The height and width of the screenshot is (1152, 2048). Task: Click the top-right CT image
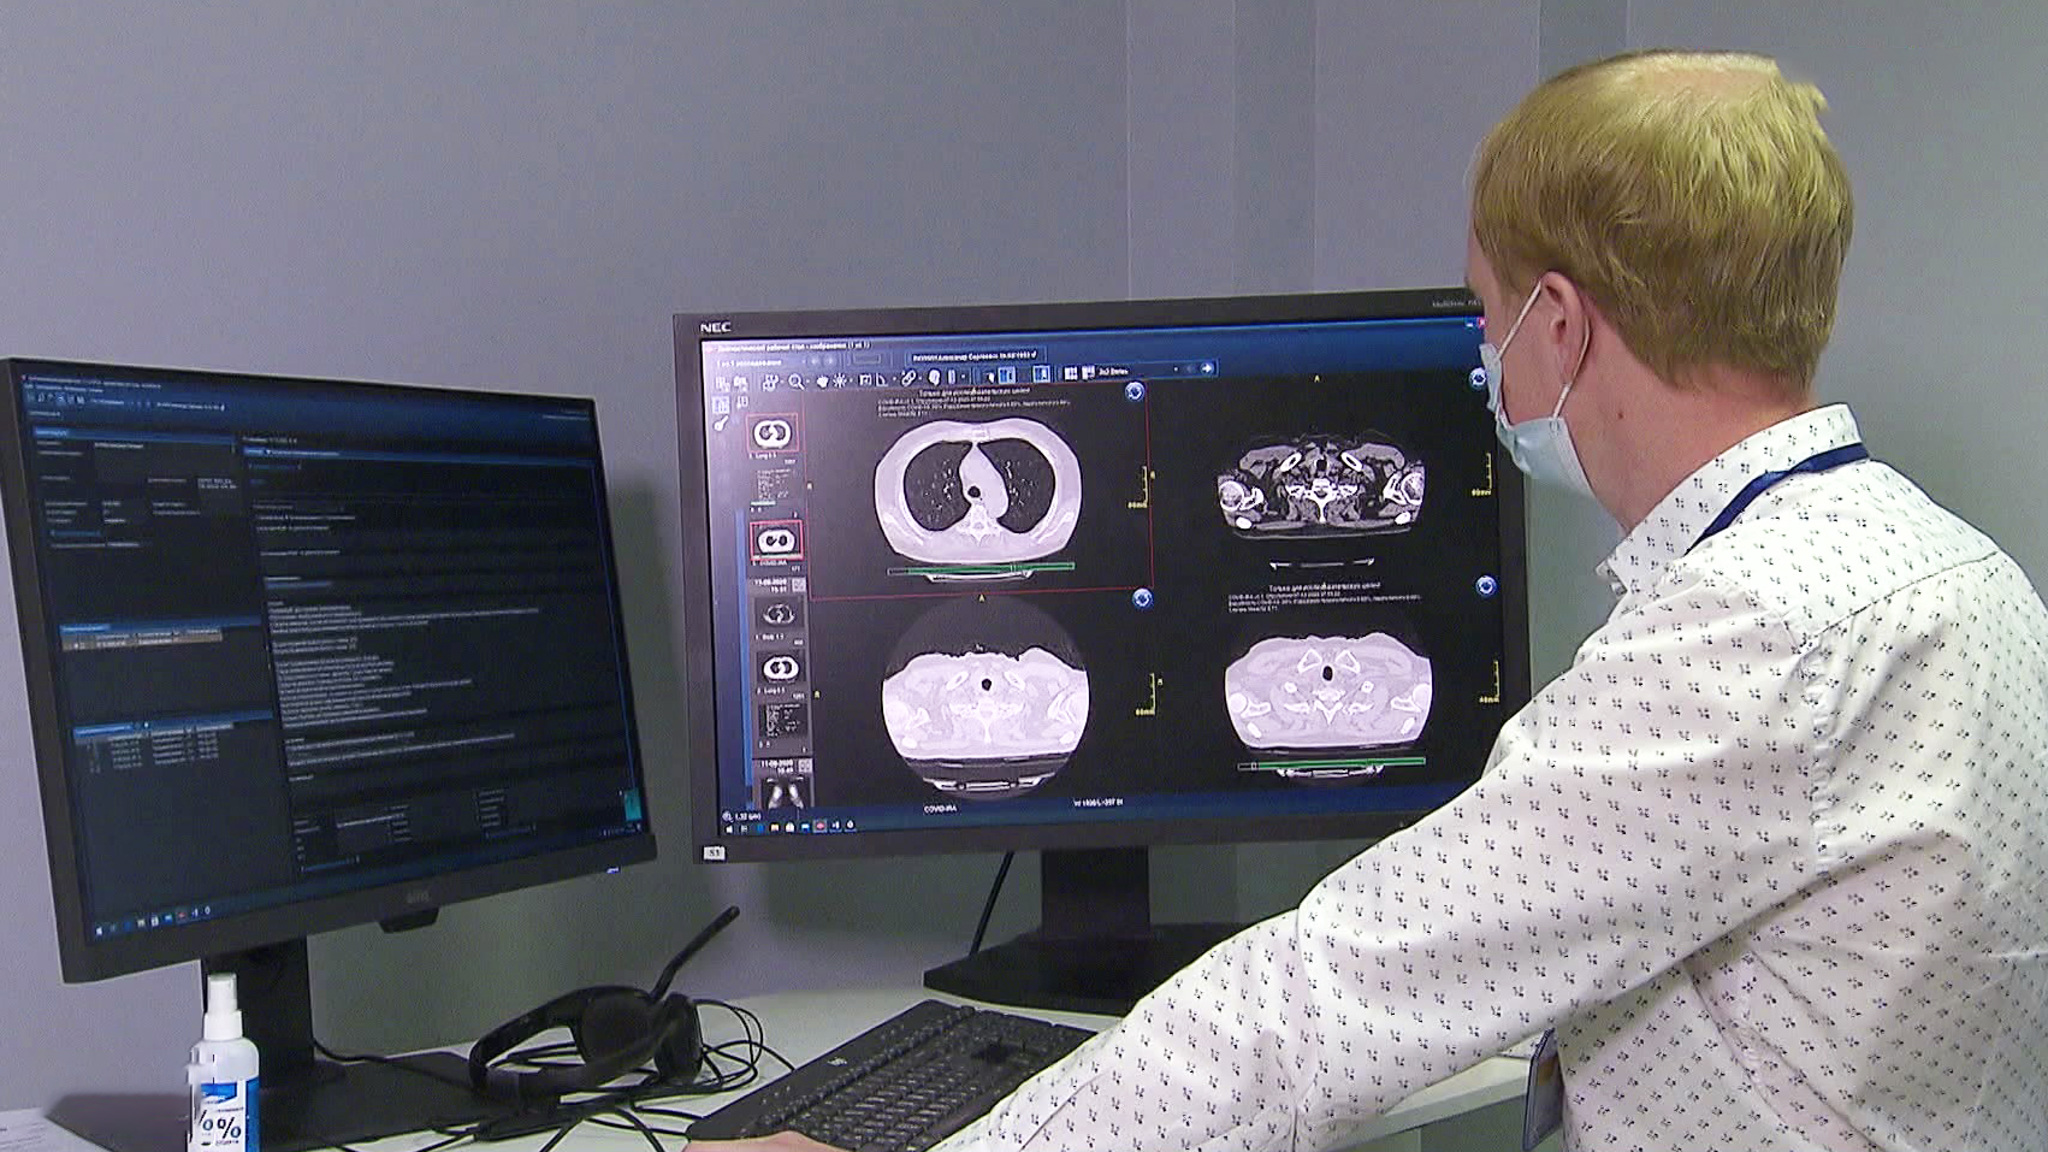click(x=1320, y=490)
